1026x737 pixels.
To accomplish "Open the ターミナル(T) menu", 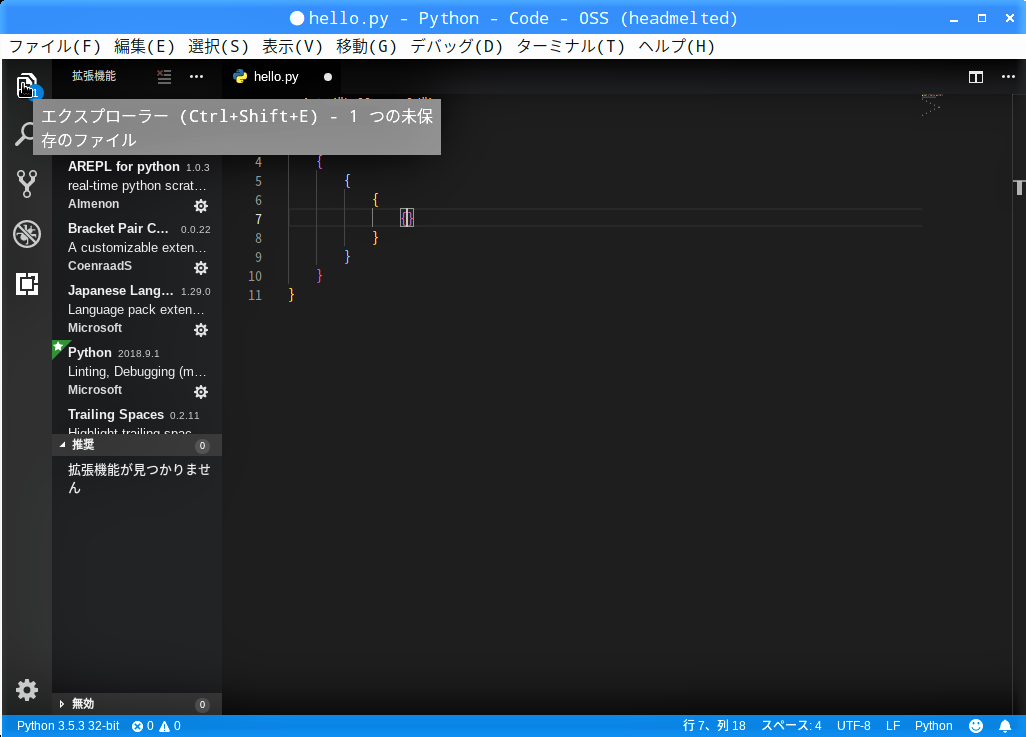I will pyautogui.click(x=571, y=46).
